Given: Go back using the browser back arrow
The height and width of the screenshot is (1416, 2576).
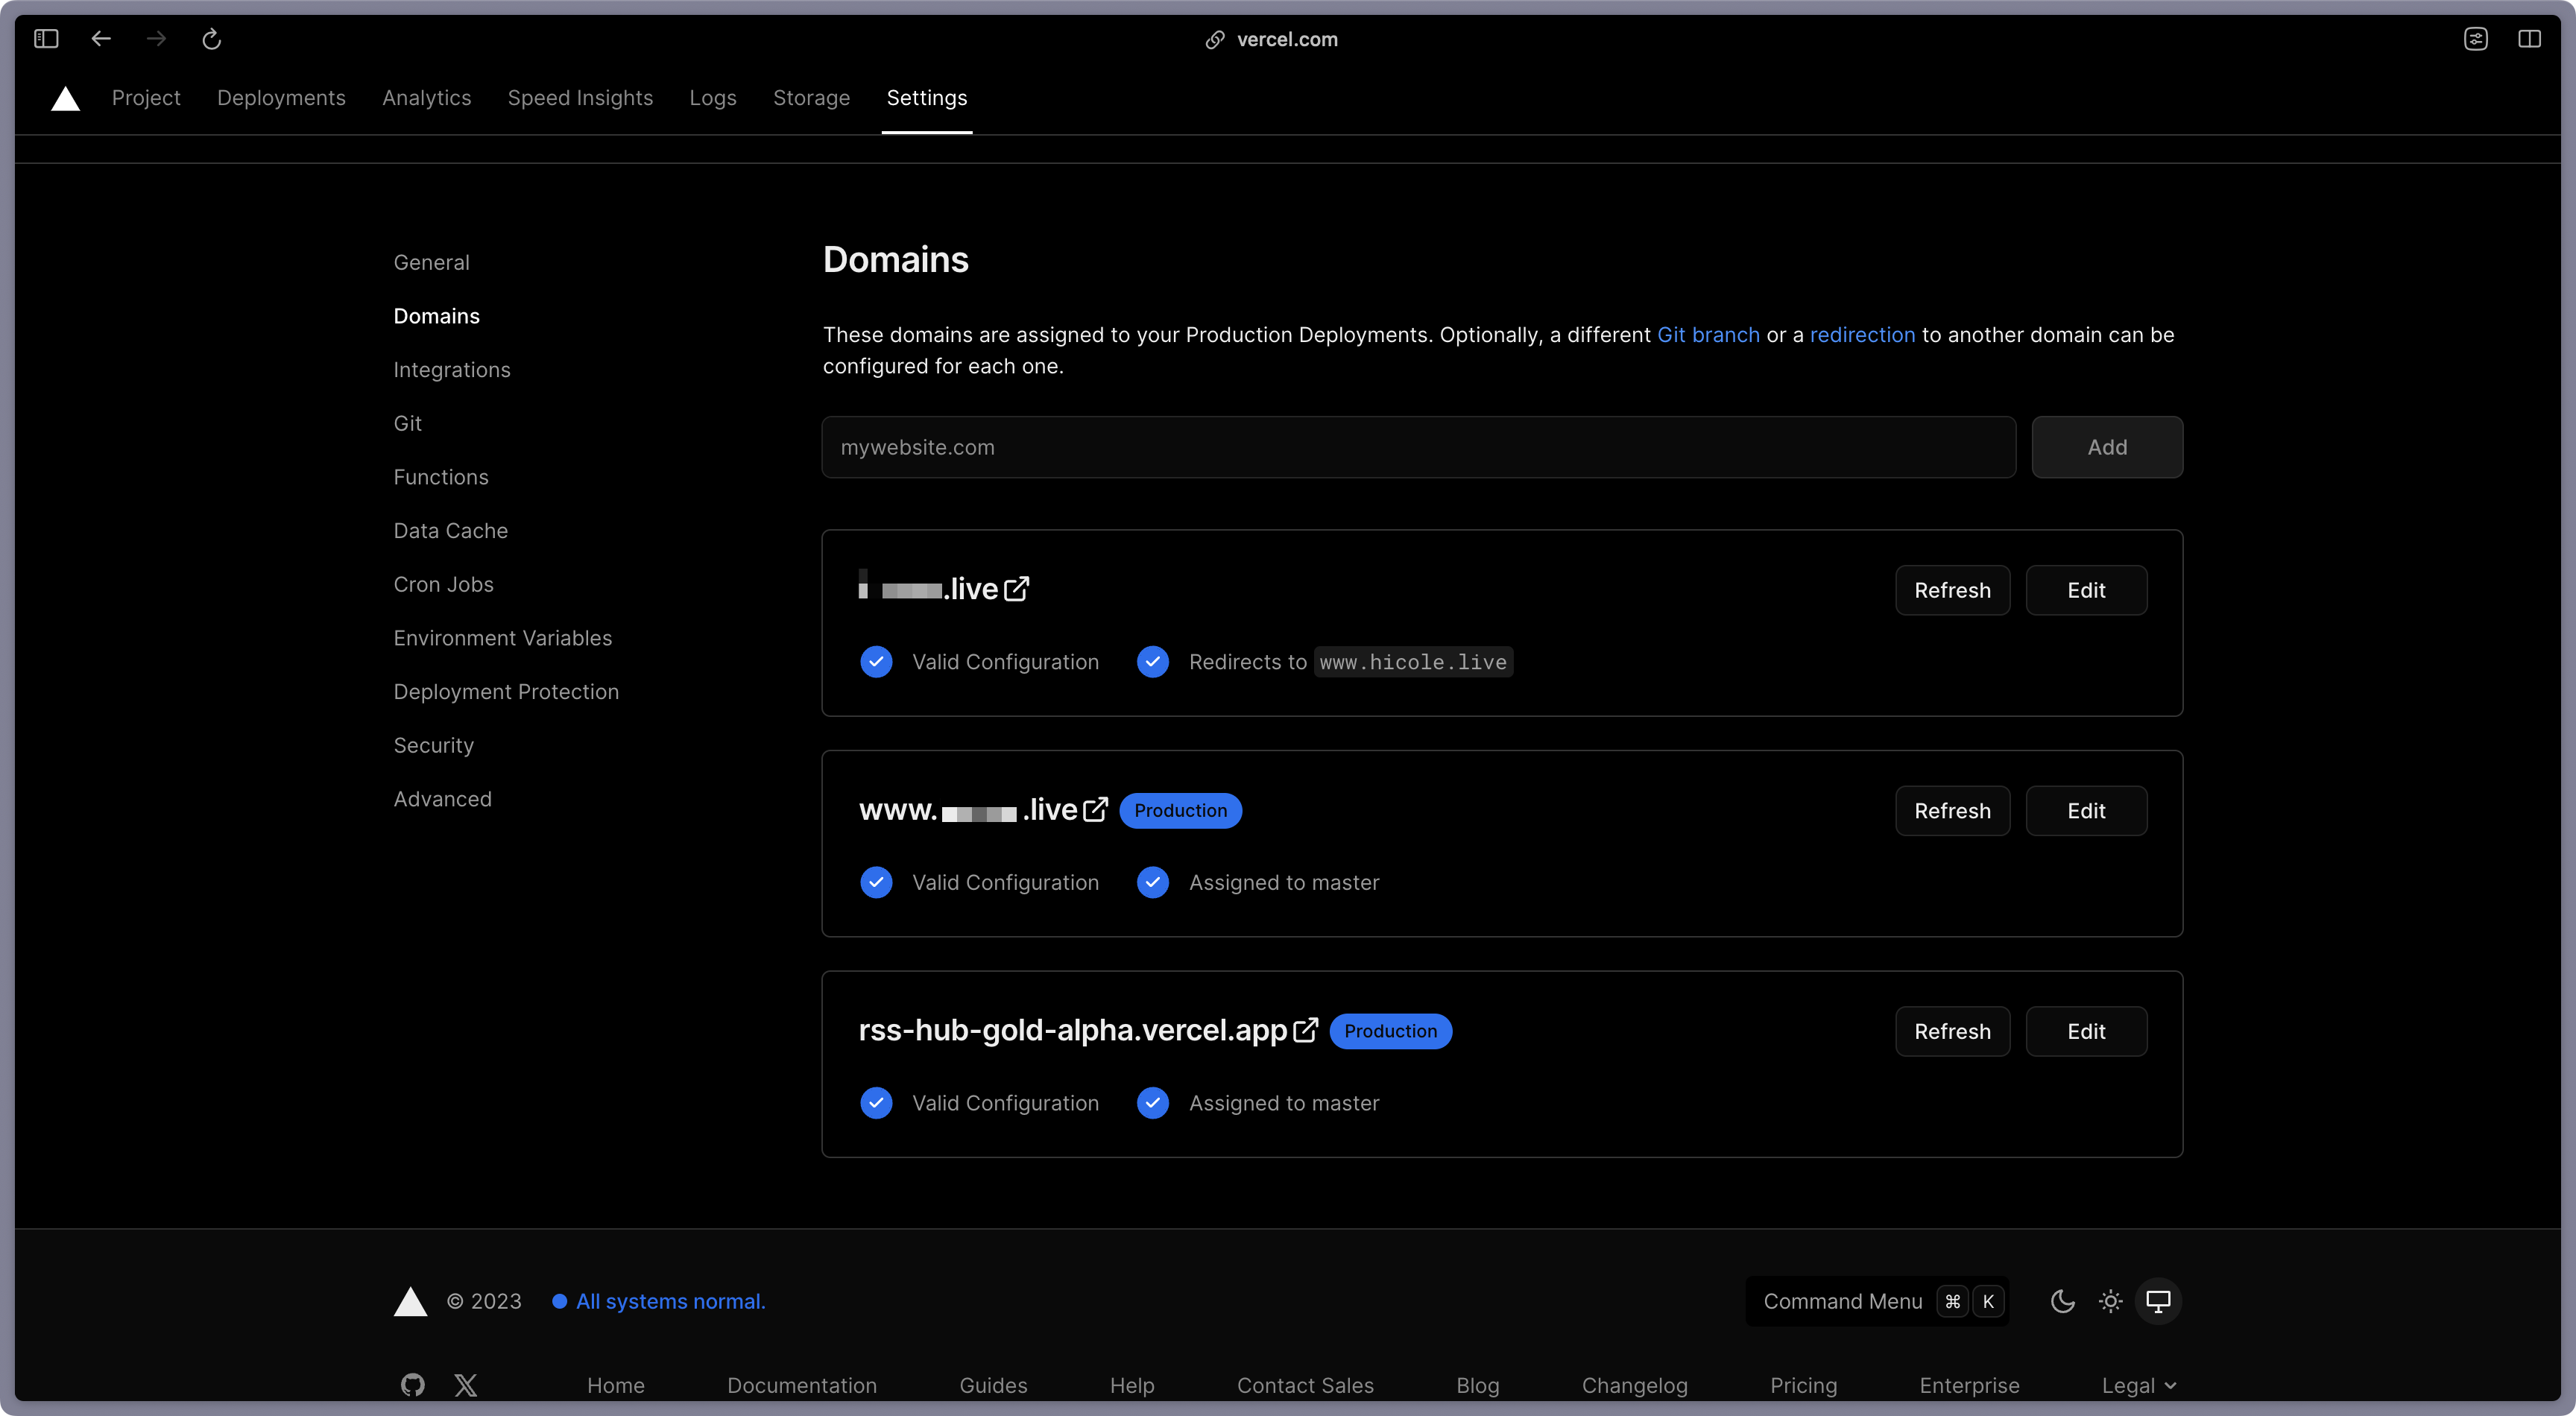Looking at the screenshot, I should point(101,39).
